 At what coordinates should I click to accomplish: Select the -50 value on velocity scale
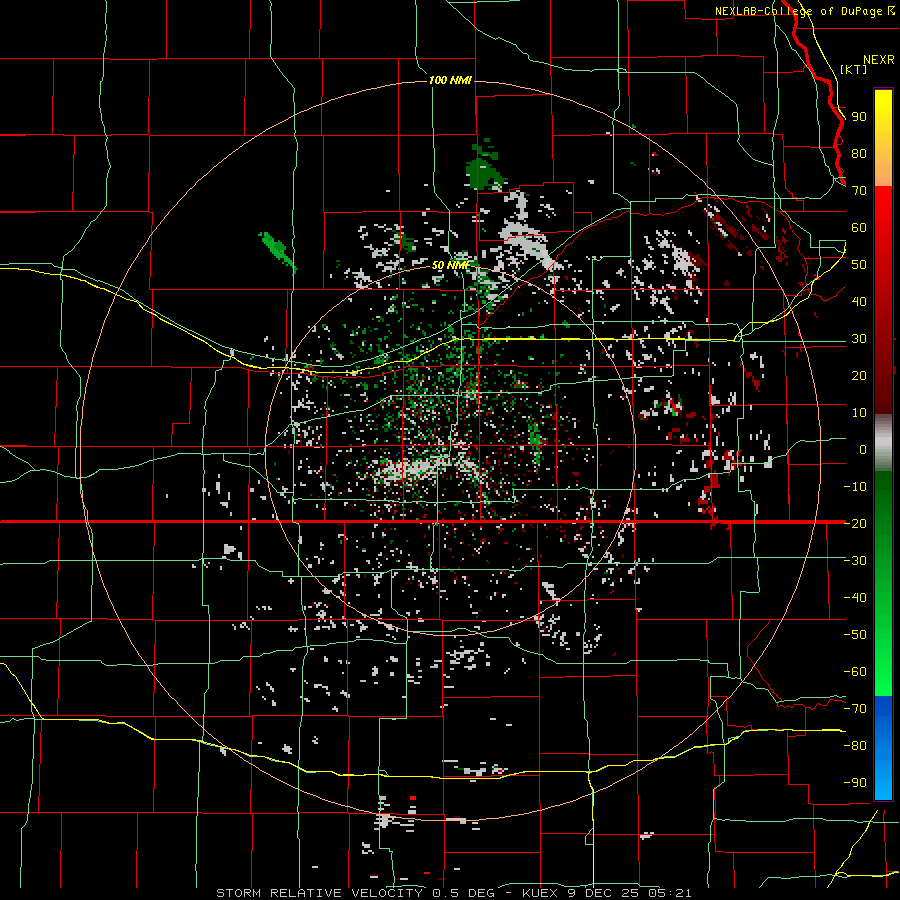click(855, 634)
